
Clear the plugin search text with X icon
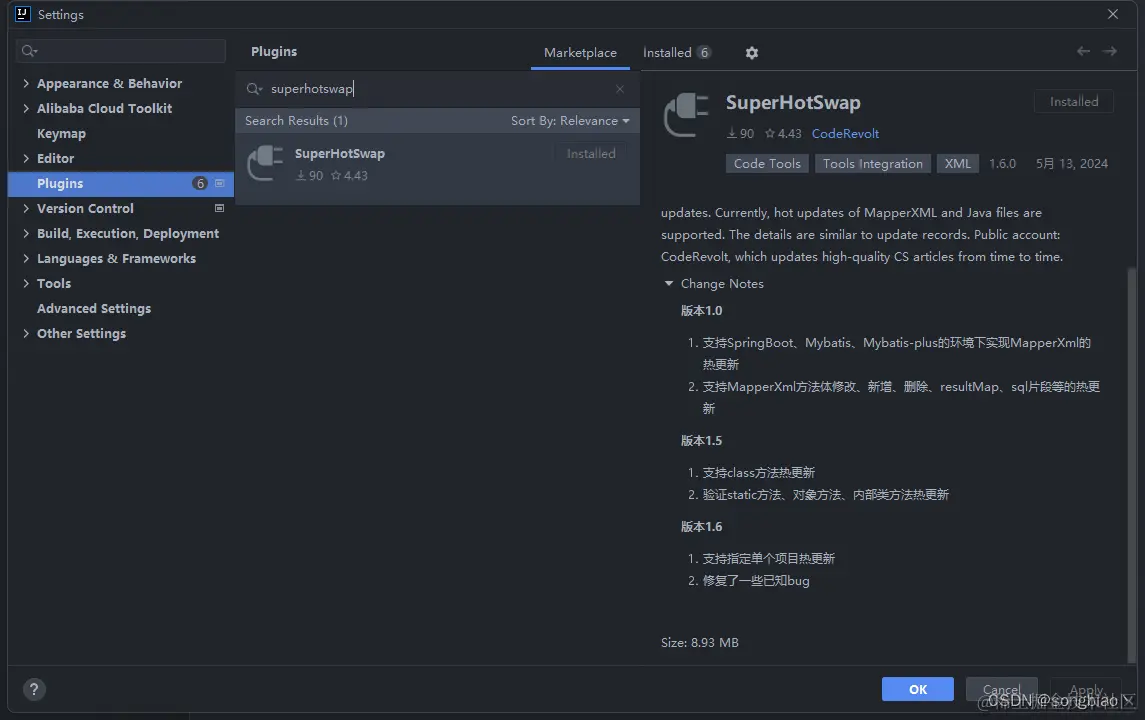[x=620, y=89]
